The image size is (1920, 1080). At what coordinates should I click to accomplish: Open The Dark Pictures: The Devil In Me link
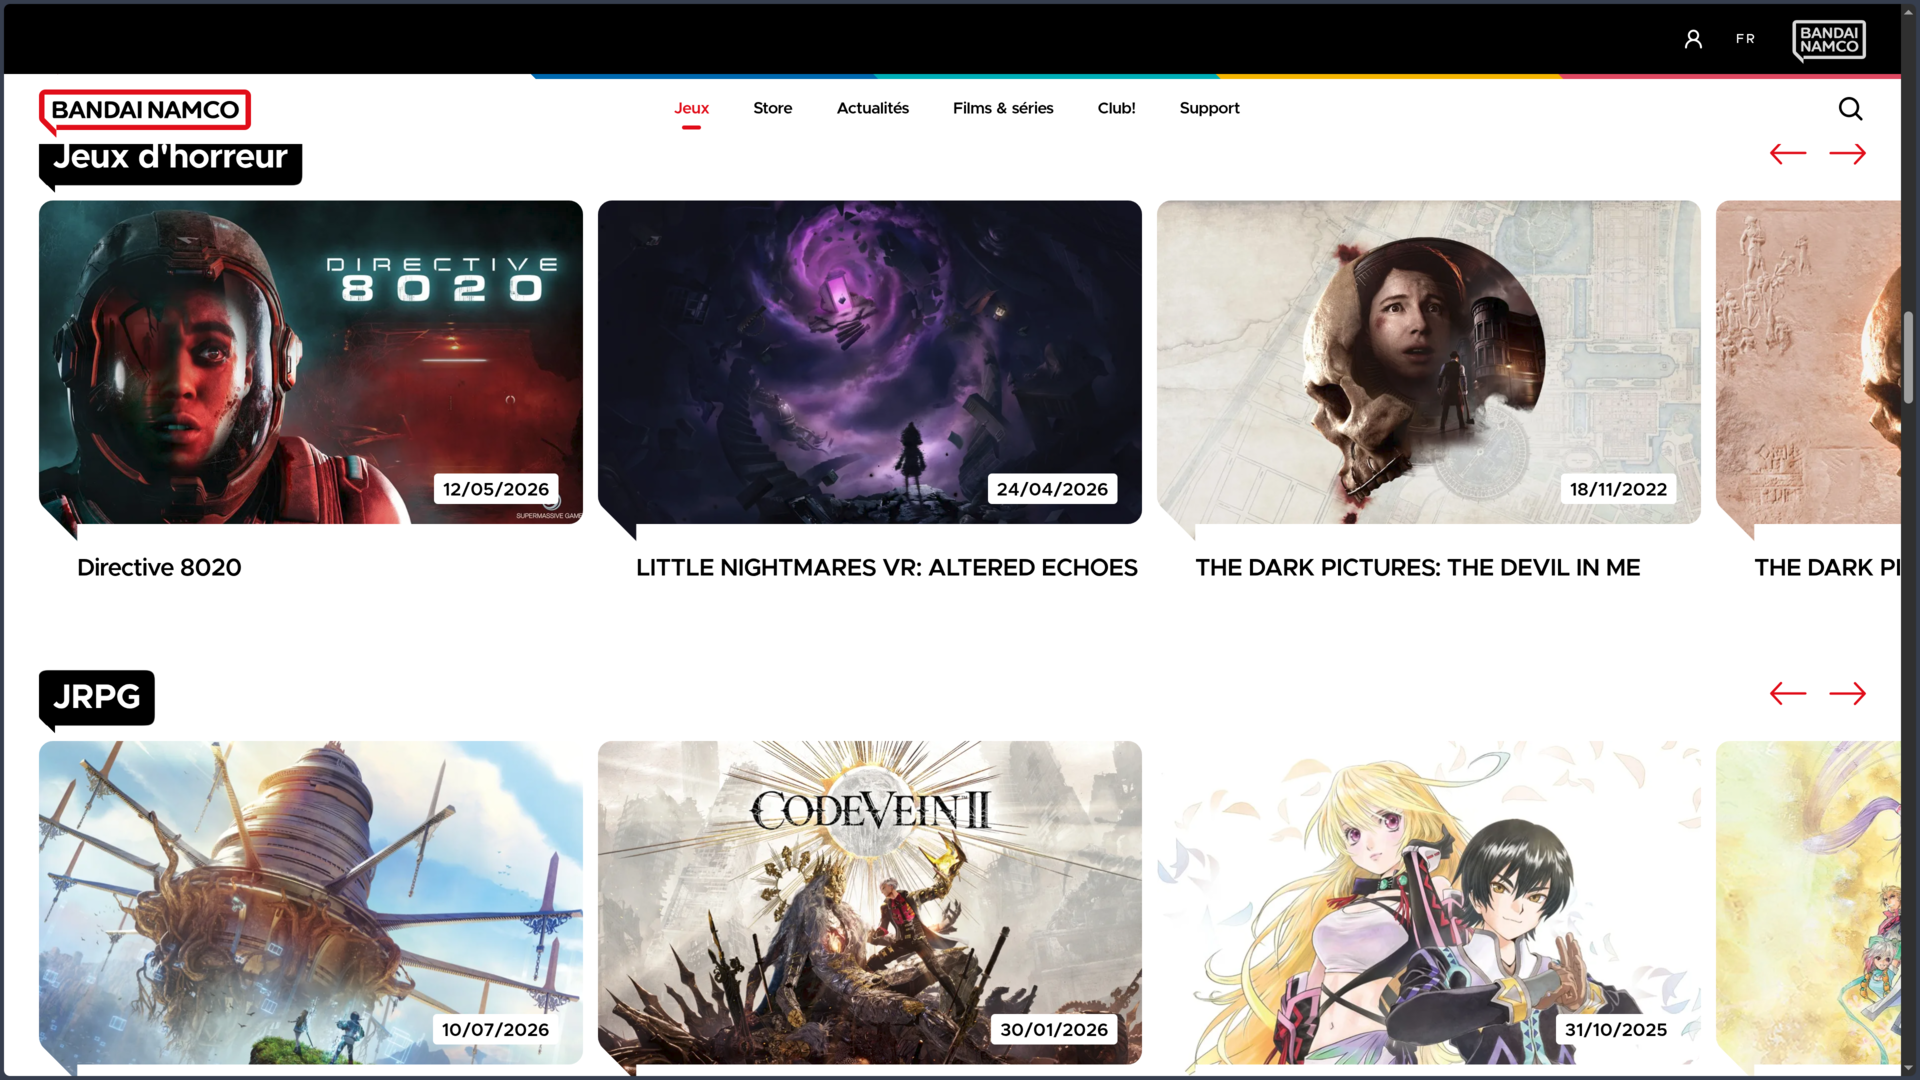pyautogui.click(x=1417, y=568)
